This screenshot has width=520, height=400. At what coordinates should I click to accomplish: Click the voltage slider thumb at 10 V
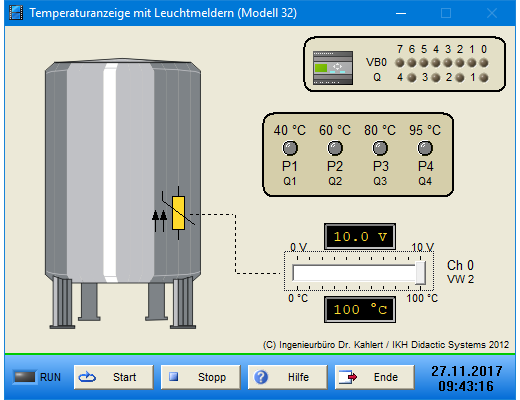click(420, 273)
